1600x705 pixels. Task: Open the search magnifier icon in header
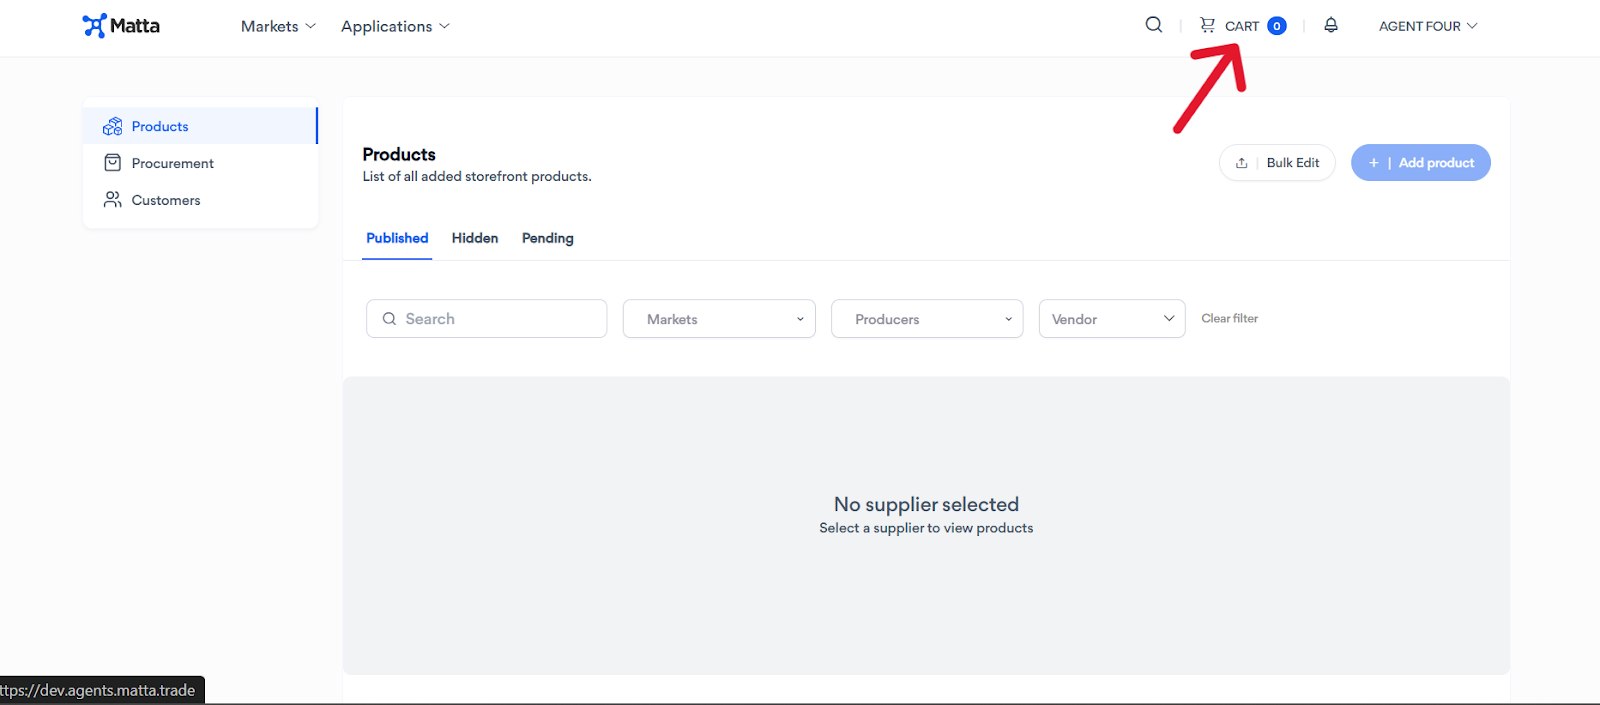coord(1154,25)
